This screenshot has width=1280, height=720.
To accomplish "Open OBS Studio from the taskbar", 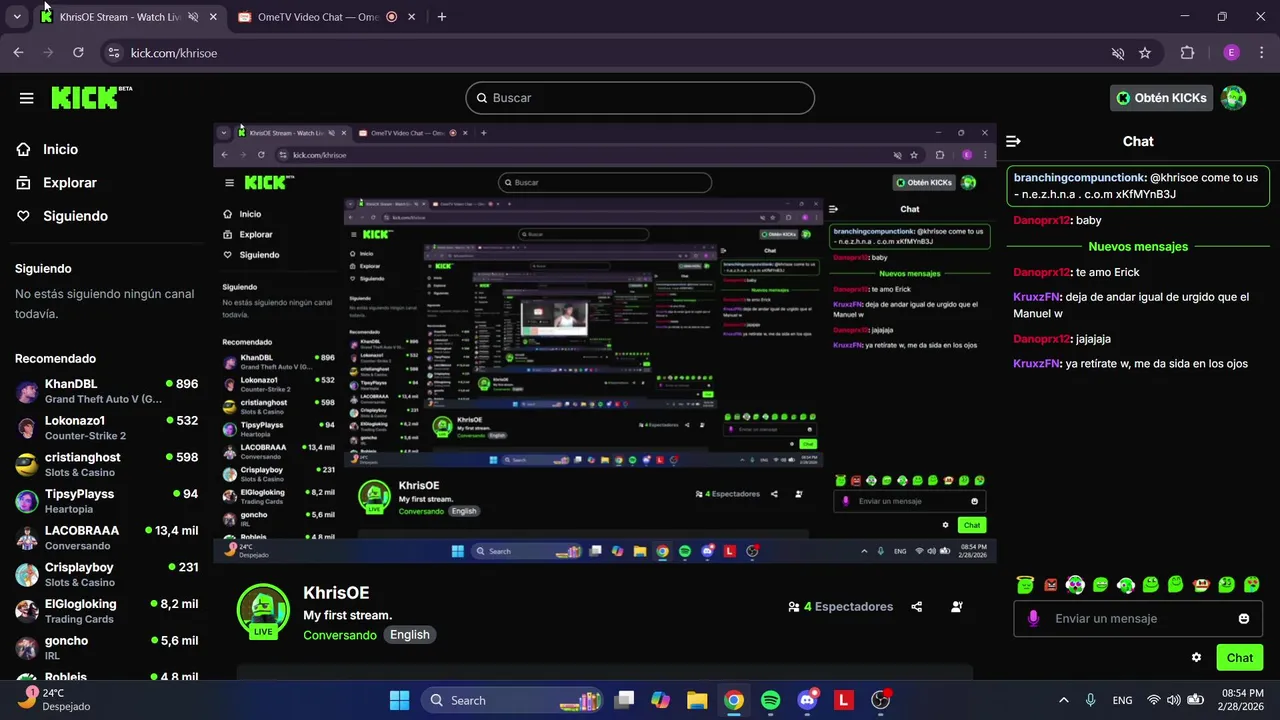I will (x=880, y=700).
